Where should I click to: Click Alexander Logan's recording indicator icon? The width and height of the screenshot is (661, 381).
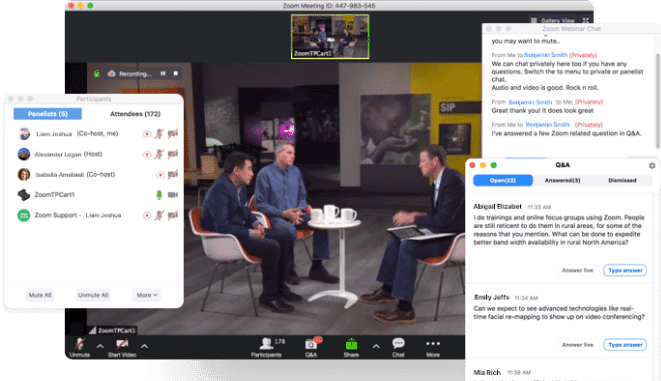tap(147, 154)
